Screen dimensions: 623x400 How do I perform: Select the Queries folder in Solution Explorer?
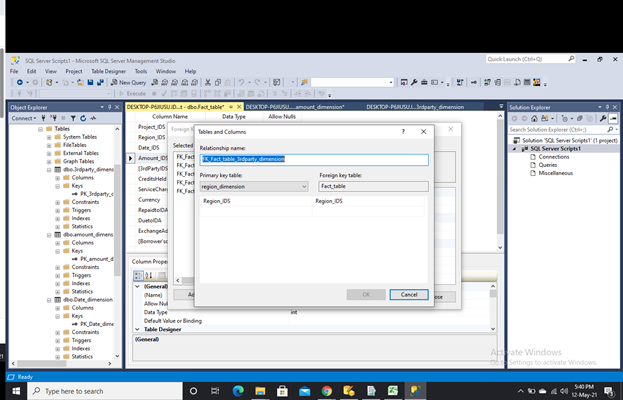click(x=548, y=165)
